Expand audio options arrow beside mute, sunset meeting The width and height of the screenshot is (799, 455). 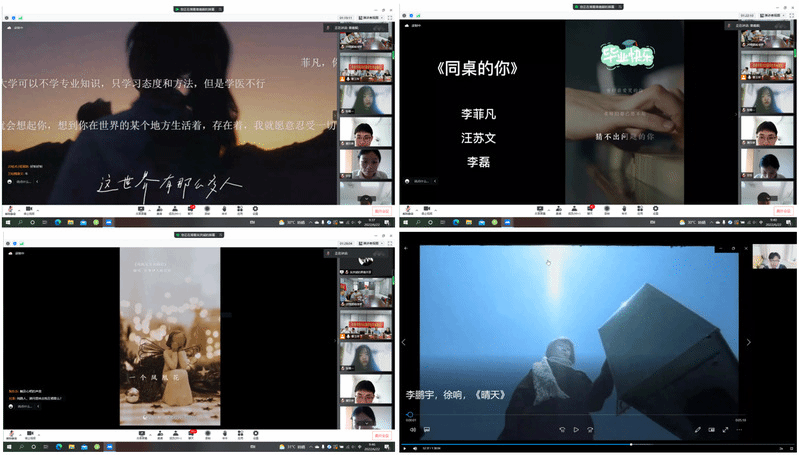tap(19, 209)
